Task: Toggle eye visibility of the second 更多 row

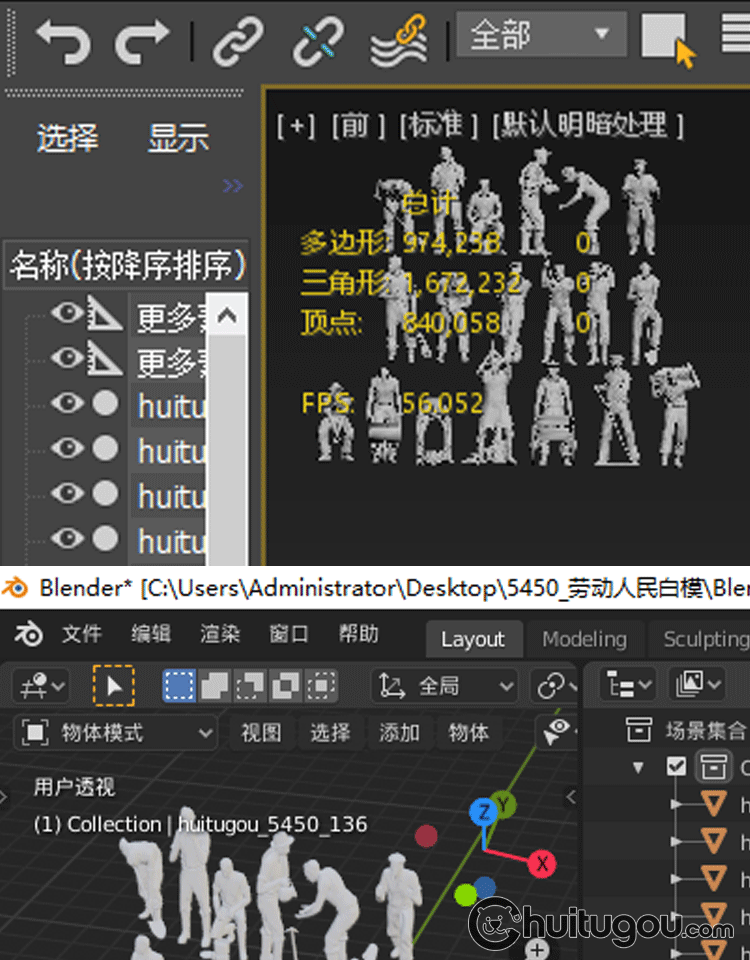Action: pos(67,358)
